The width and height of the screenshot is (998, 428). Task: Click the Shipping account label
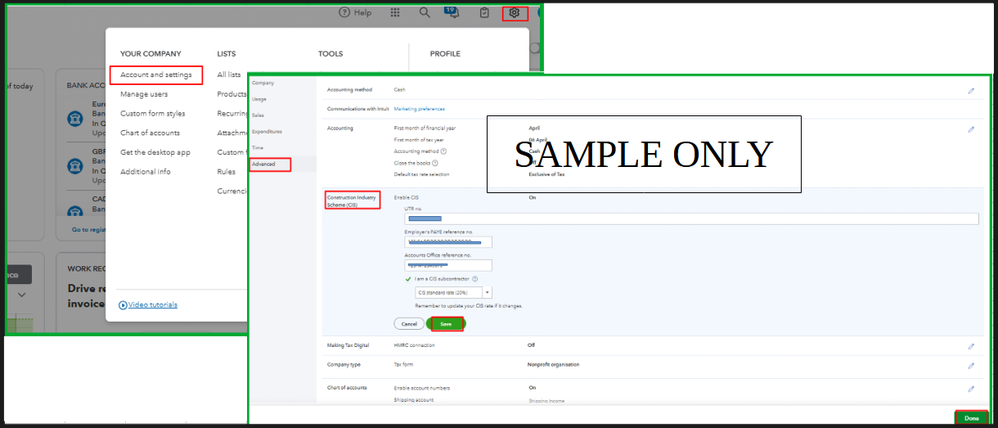tap(414, 400)
